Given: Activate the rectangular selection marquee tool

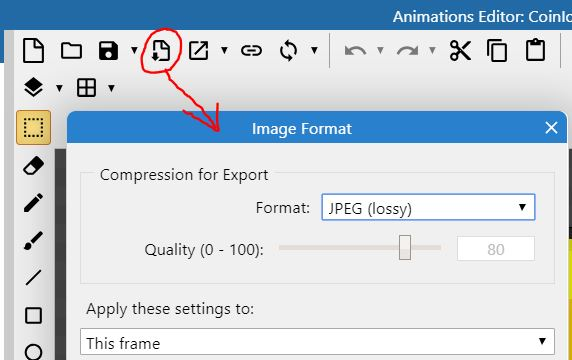Looking at the screenshot, I should pyautogui.click(x=34, y=127).
